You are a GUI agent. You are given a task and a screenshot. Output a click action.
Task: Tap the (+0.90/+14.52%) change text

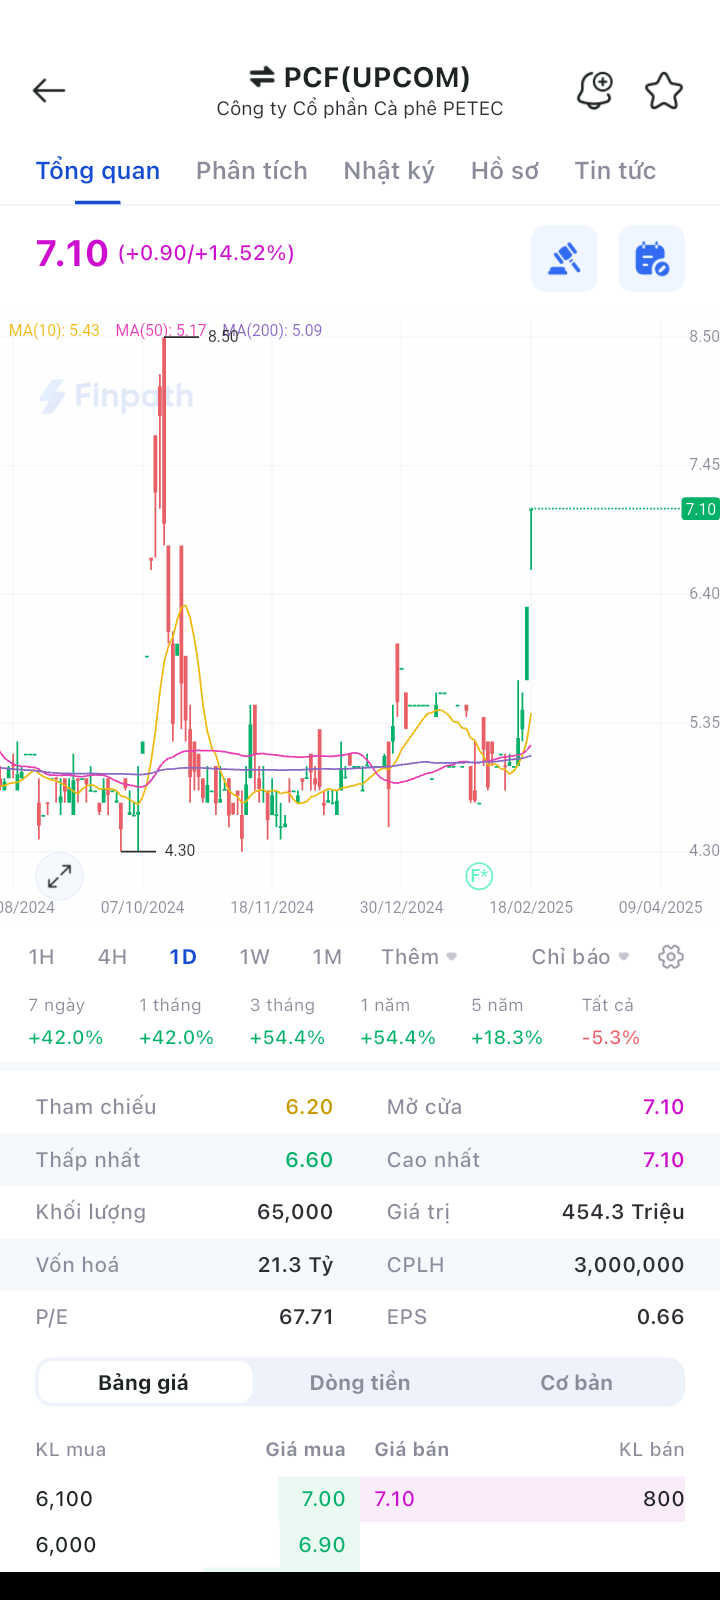(206, 253)
